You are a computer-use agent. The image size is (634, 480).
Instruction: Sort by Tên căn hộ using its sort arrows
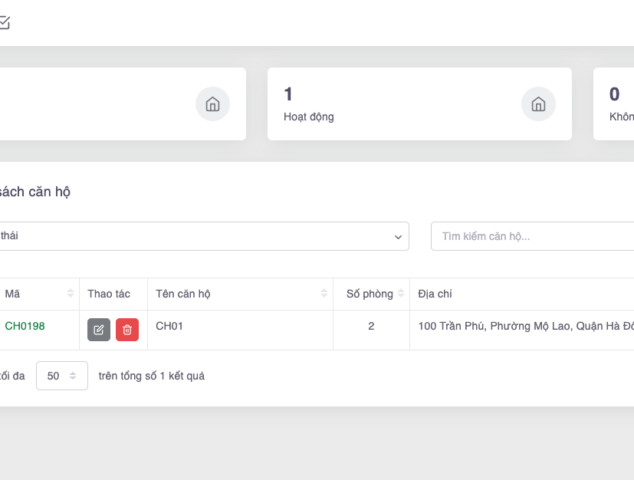(x=325, y=294)
